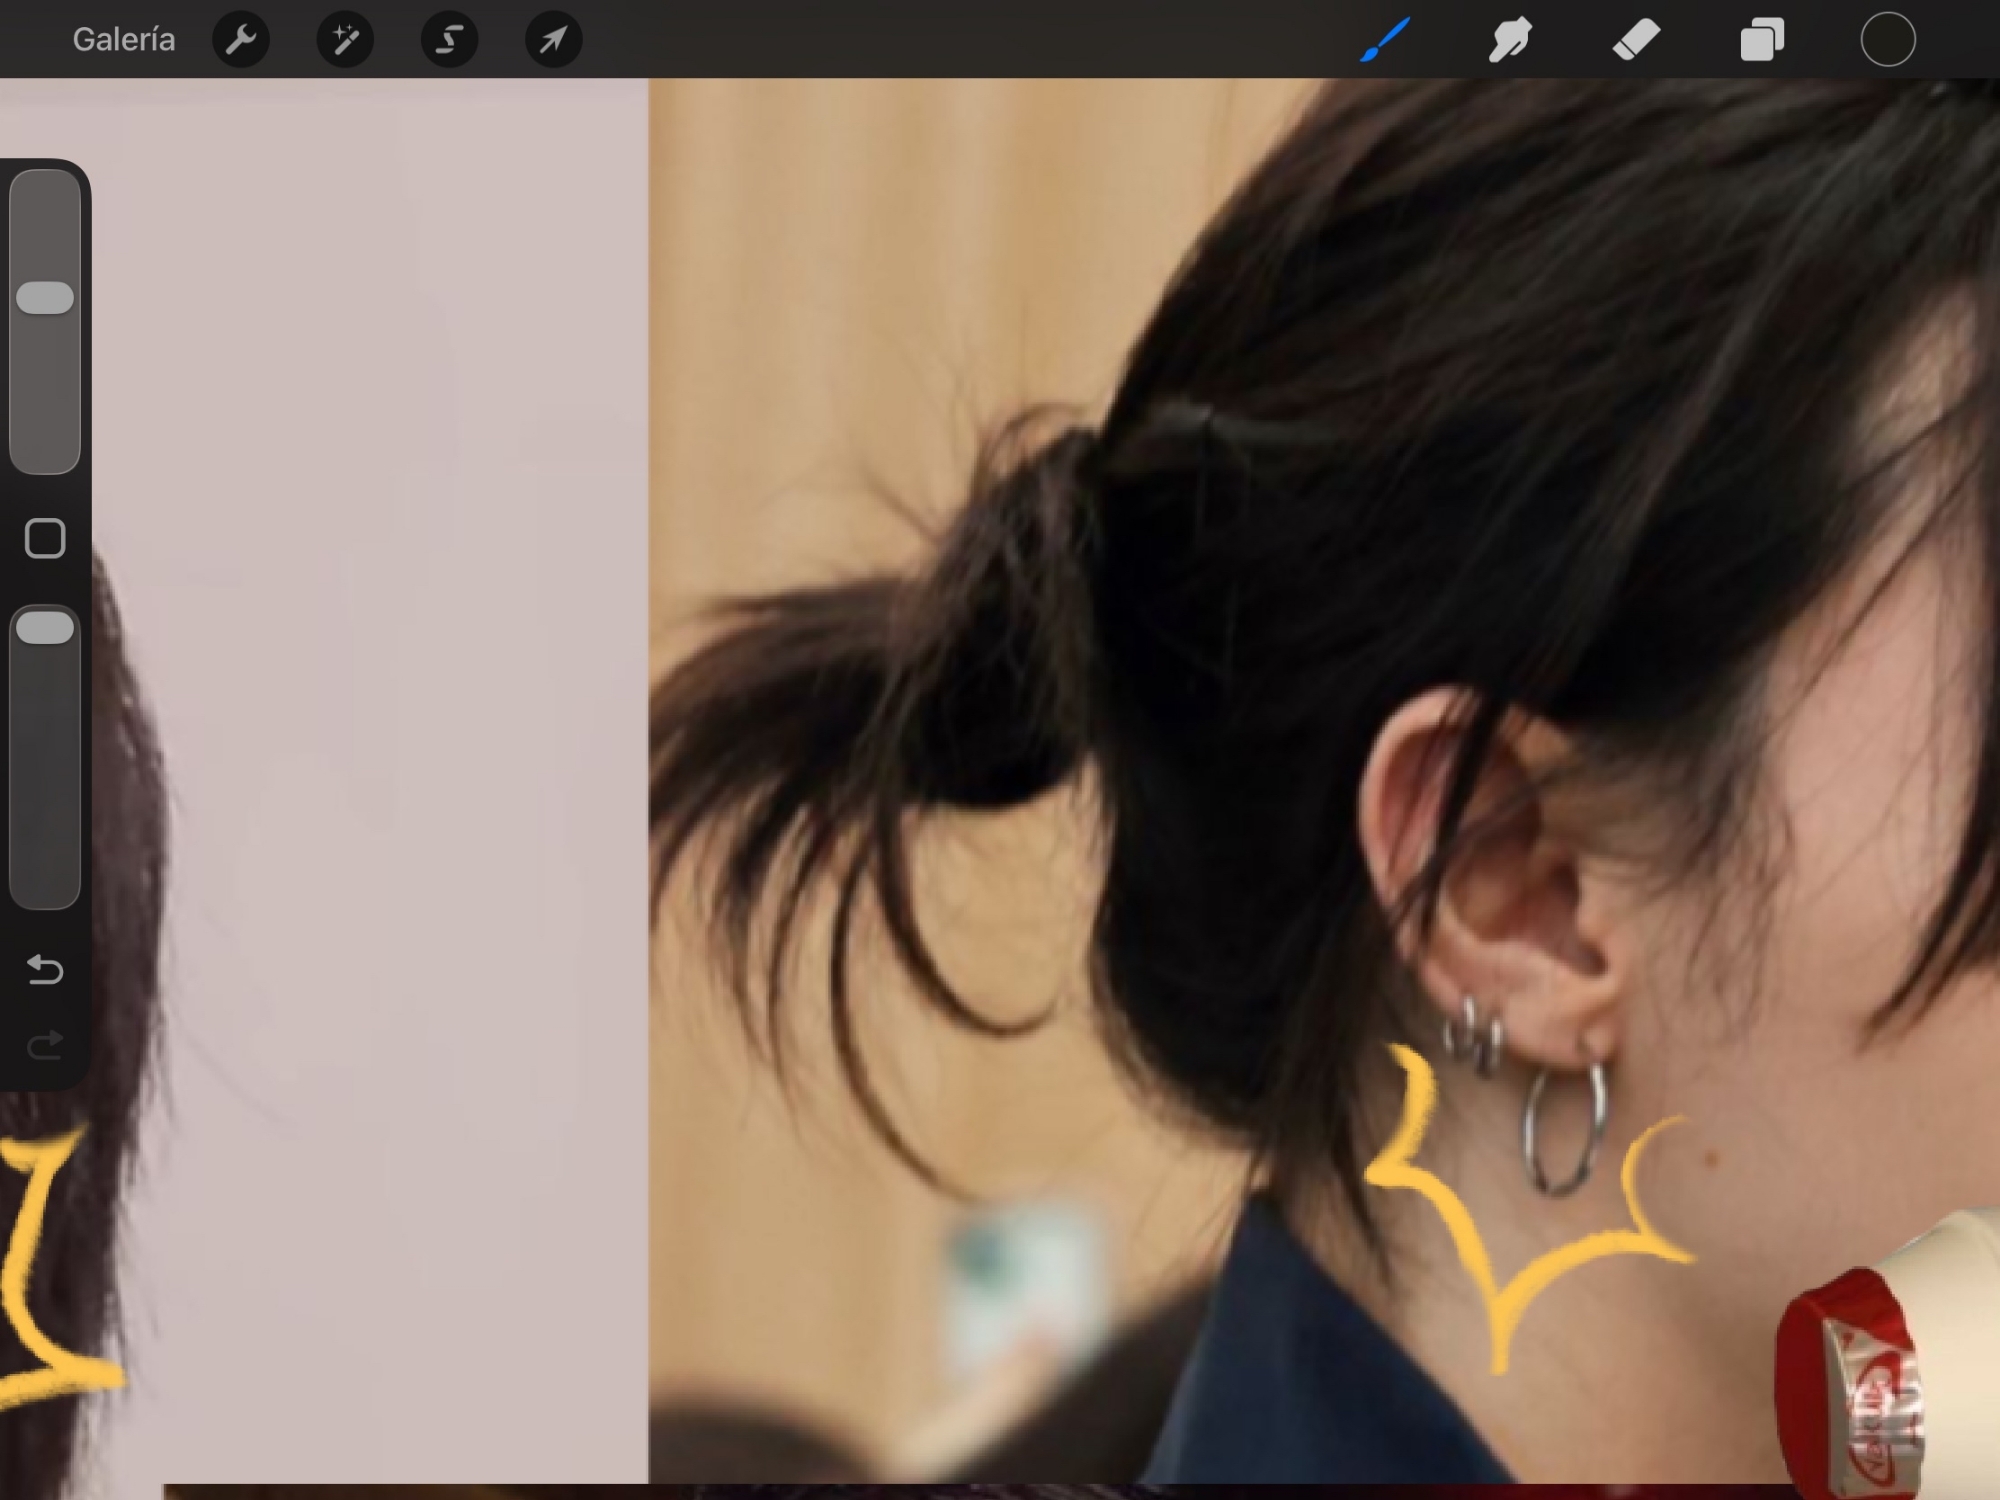Viewport: 2000px width, 1500px height.
Task: Open the Adjustments magic wand menu
Action: click(345, 40)
